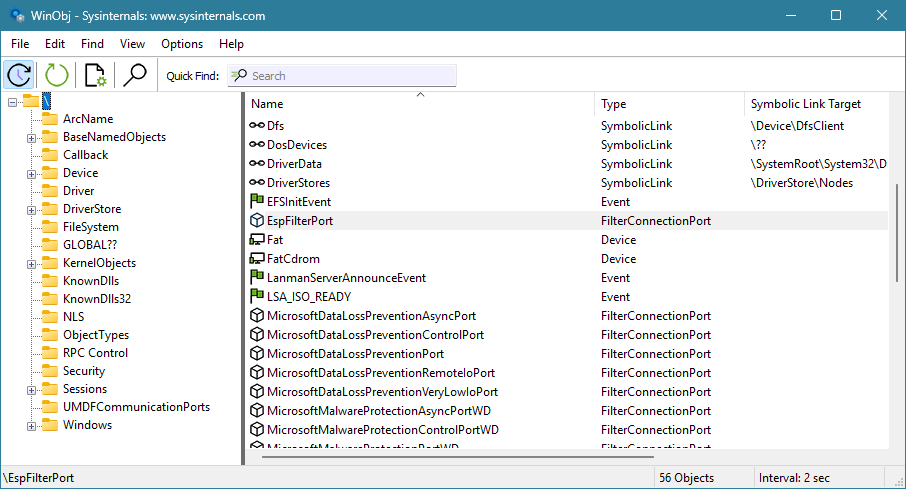Viewport: 906px width, 489px height.
Task: Click the MicrosoftMalwareProtectionAsyncPortWD cube icon
Action: [257, 410]
